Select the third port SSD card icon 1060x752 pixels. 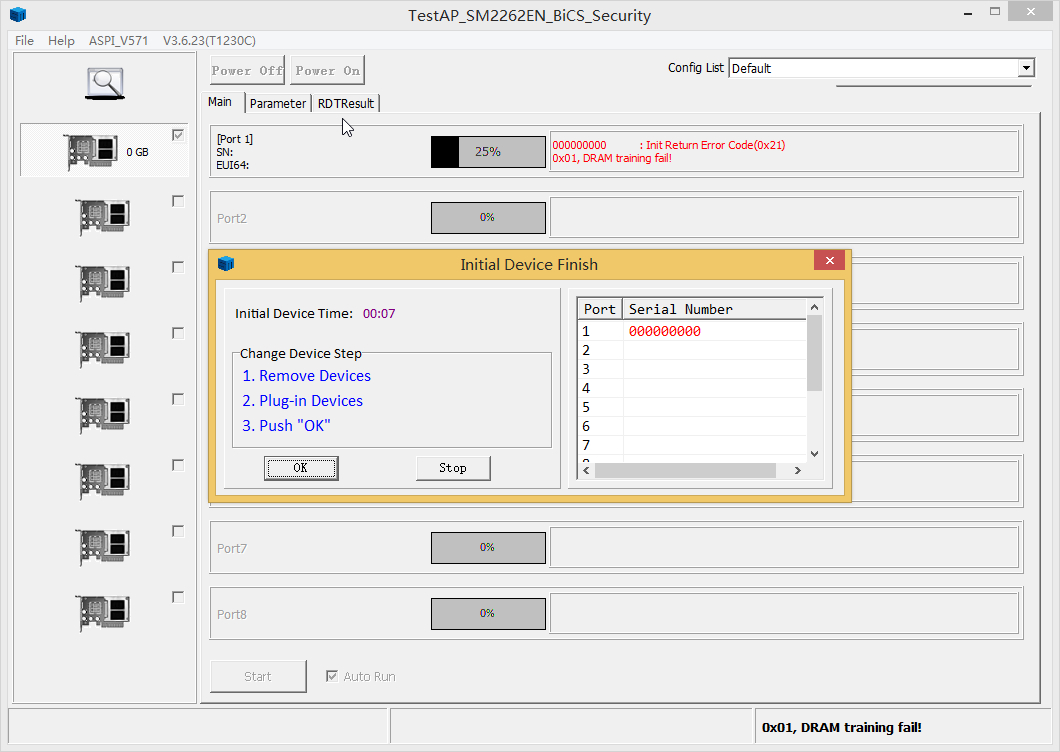(x=104, y=283)
